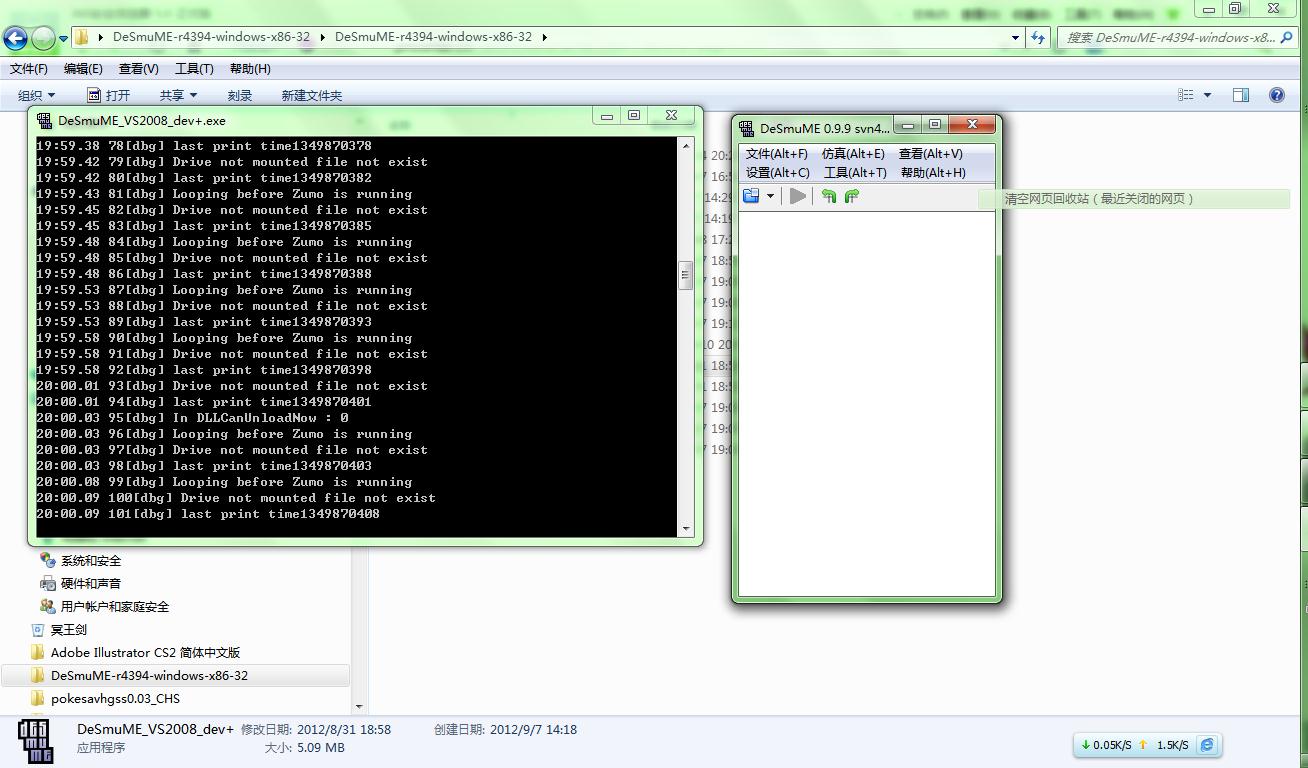This screenshot has width=1308, height=768.
Task: Click 系统和安全 shield icon
Action: point(48,561)
